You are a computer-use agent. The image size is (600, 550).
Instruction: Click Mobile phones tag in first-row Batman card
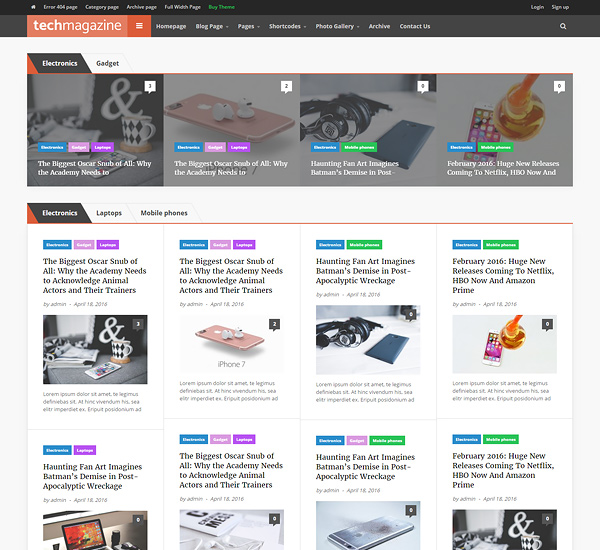pyautogui.click(x=364, y=245)
